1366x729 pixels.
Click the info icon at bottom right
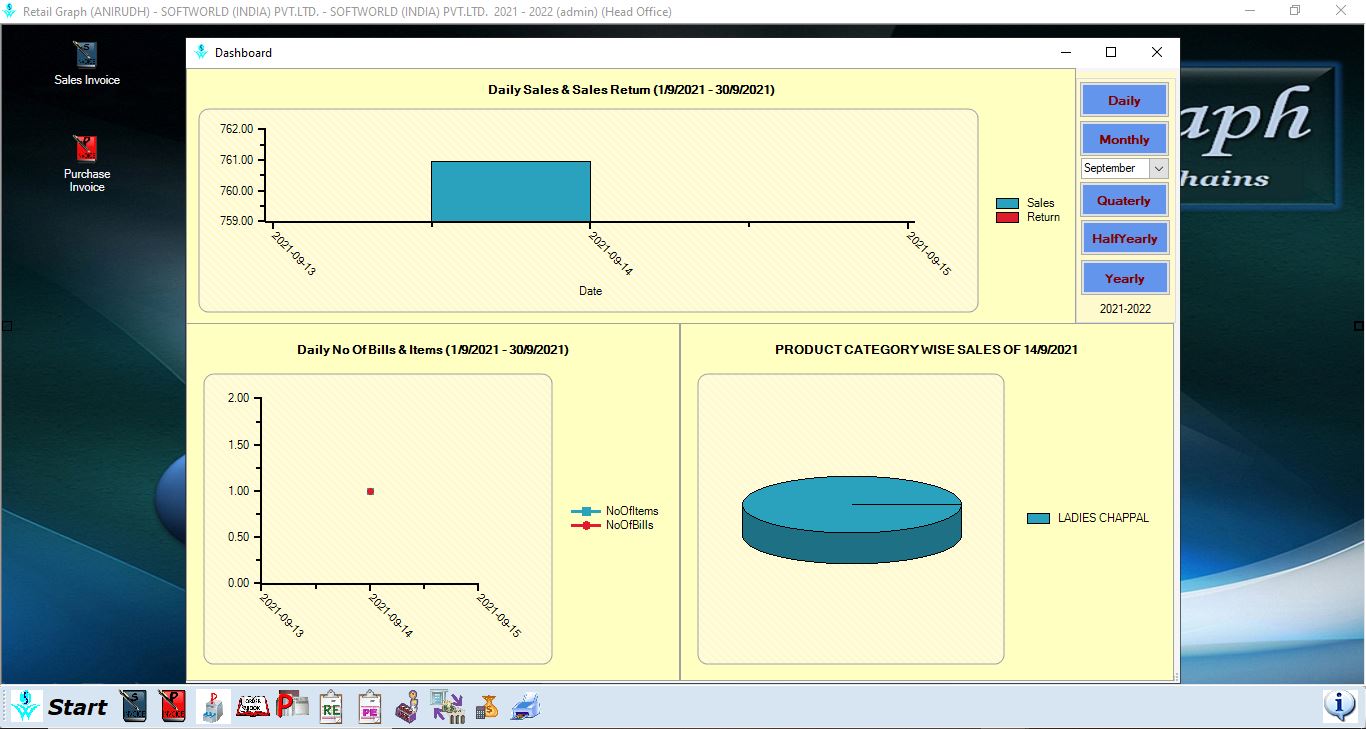[x=1339, y=706]
